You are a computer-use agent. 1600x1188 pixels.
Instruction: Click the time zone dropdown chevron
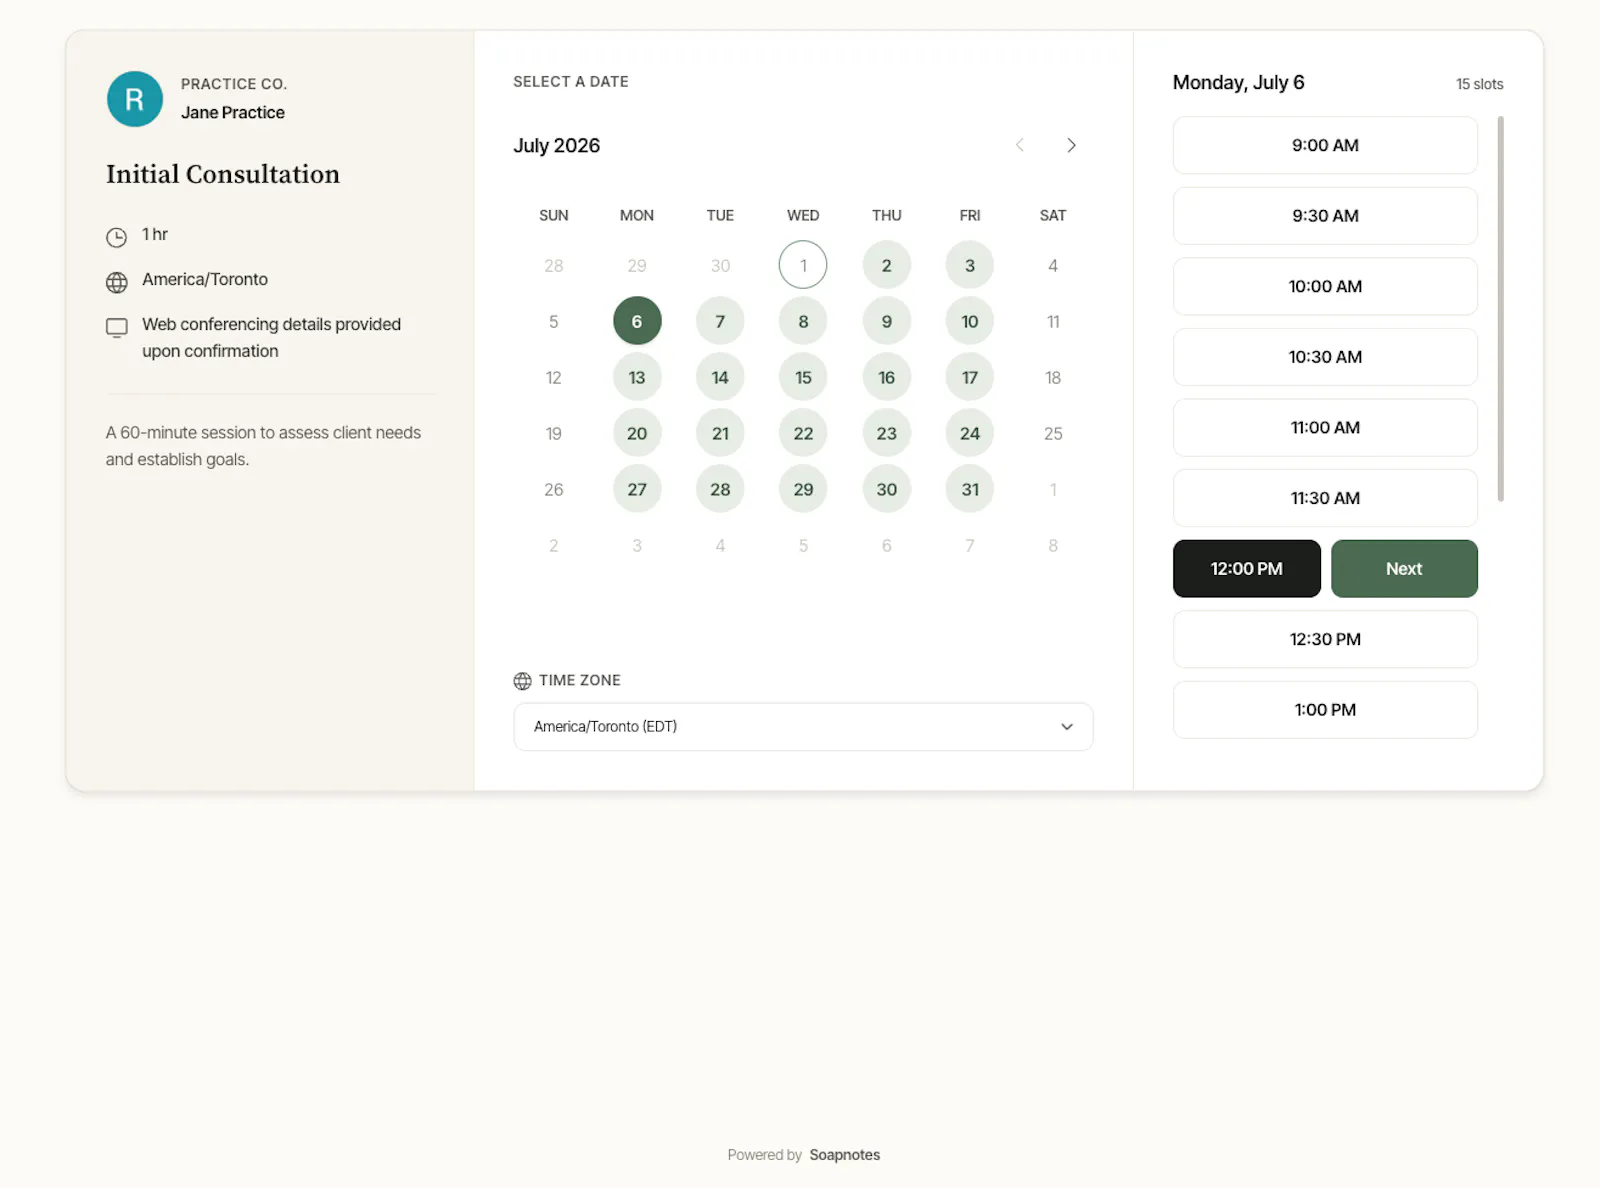pos(1067,727)
